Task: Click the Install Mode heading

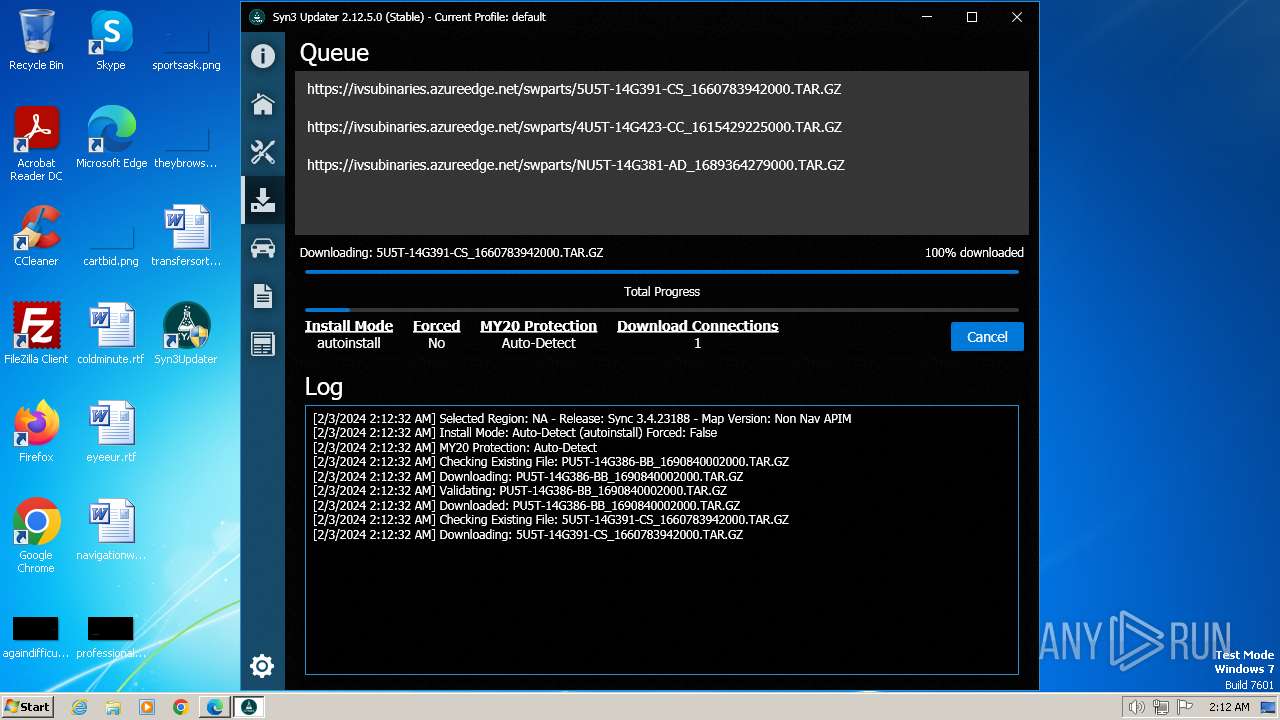Action: tap(349, 326)
